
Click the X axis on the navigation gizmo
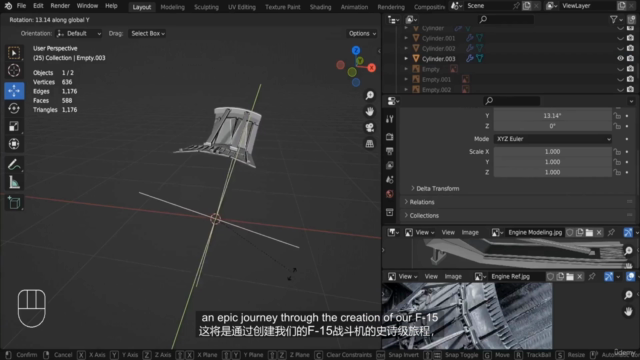[371, 68]
